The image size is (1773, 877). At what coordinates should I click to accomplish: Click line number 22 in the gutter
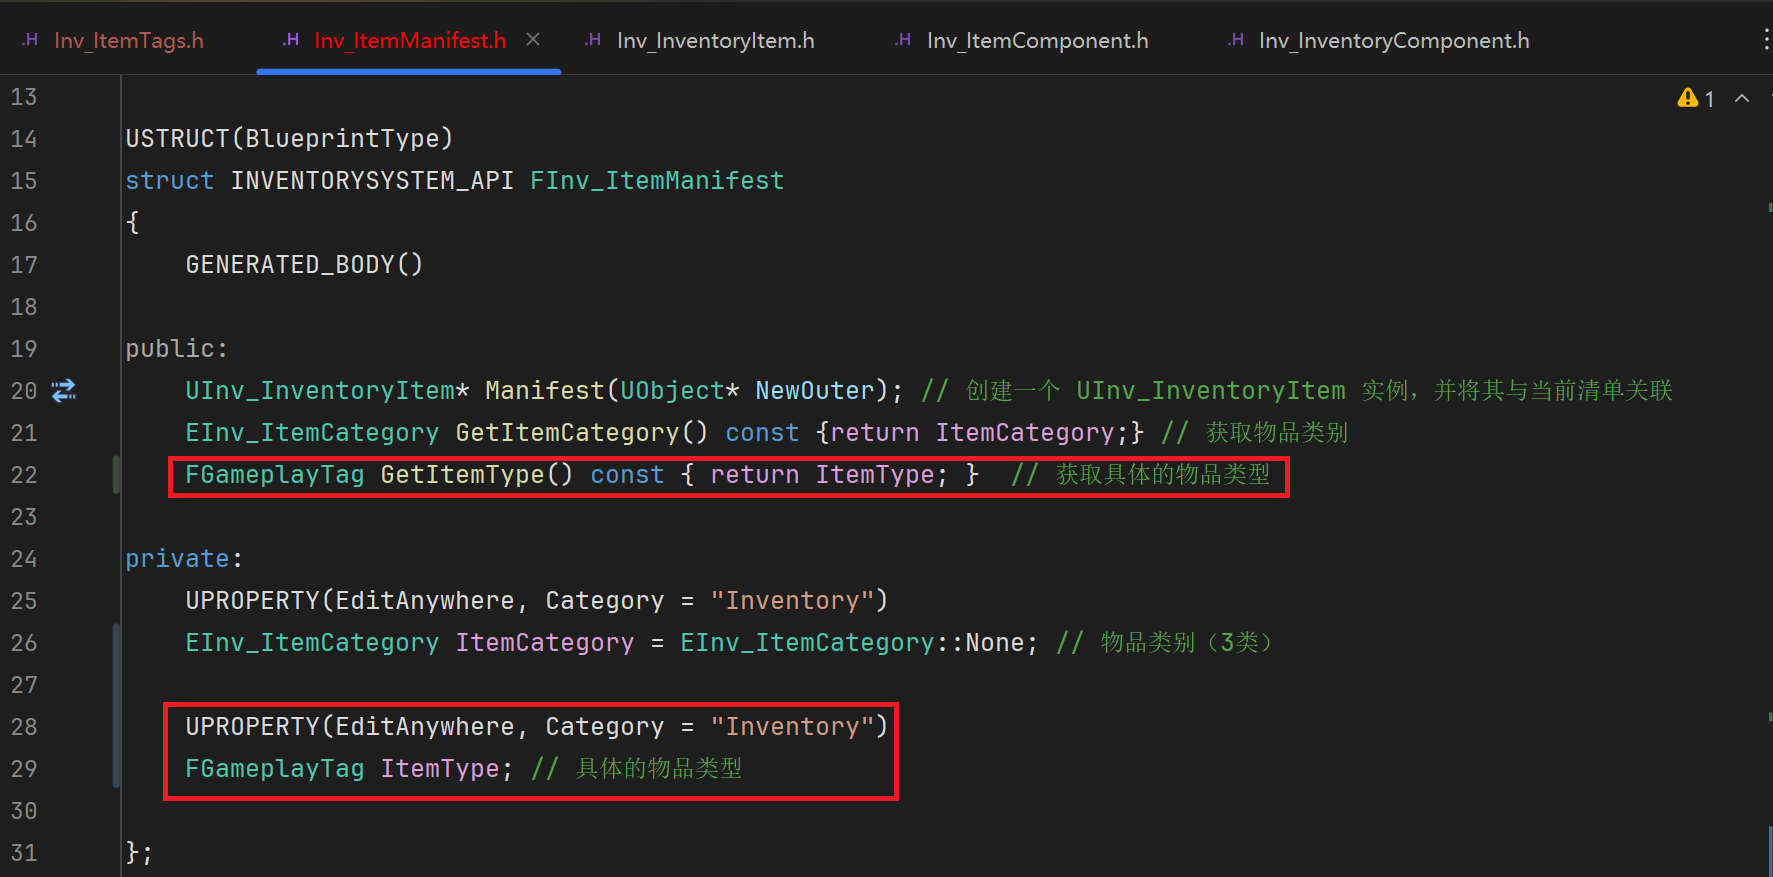[24, 475]
